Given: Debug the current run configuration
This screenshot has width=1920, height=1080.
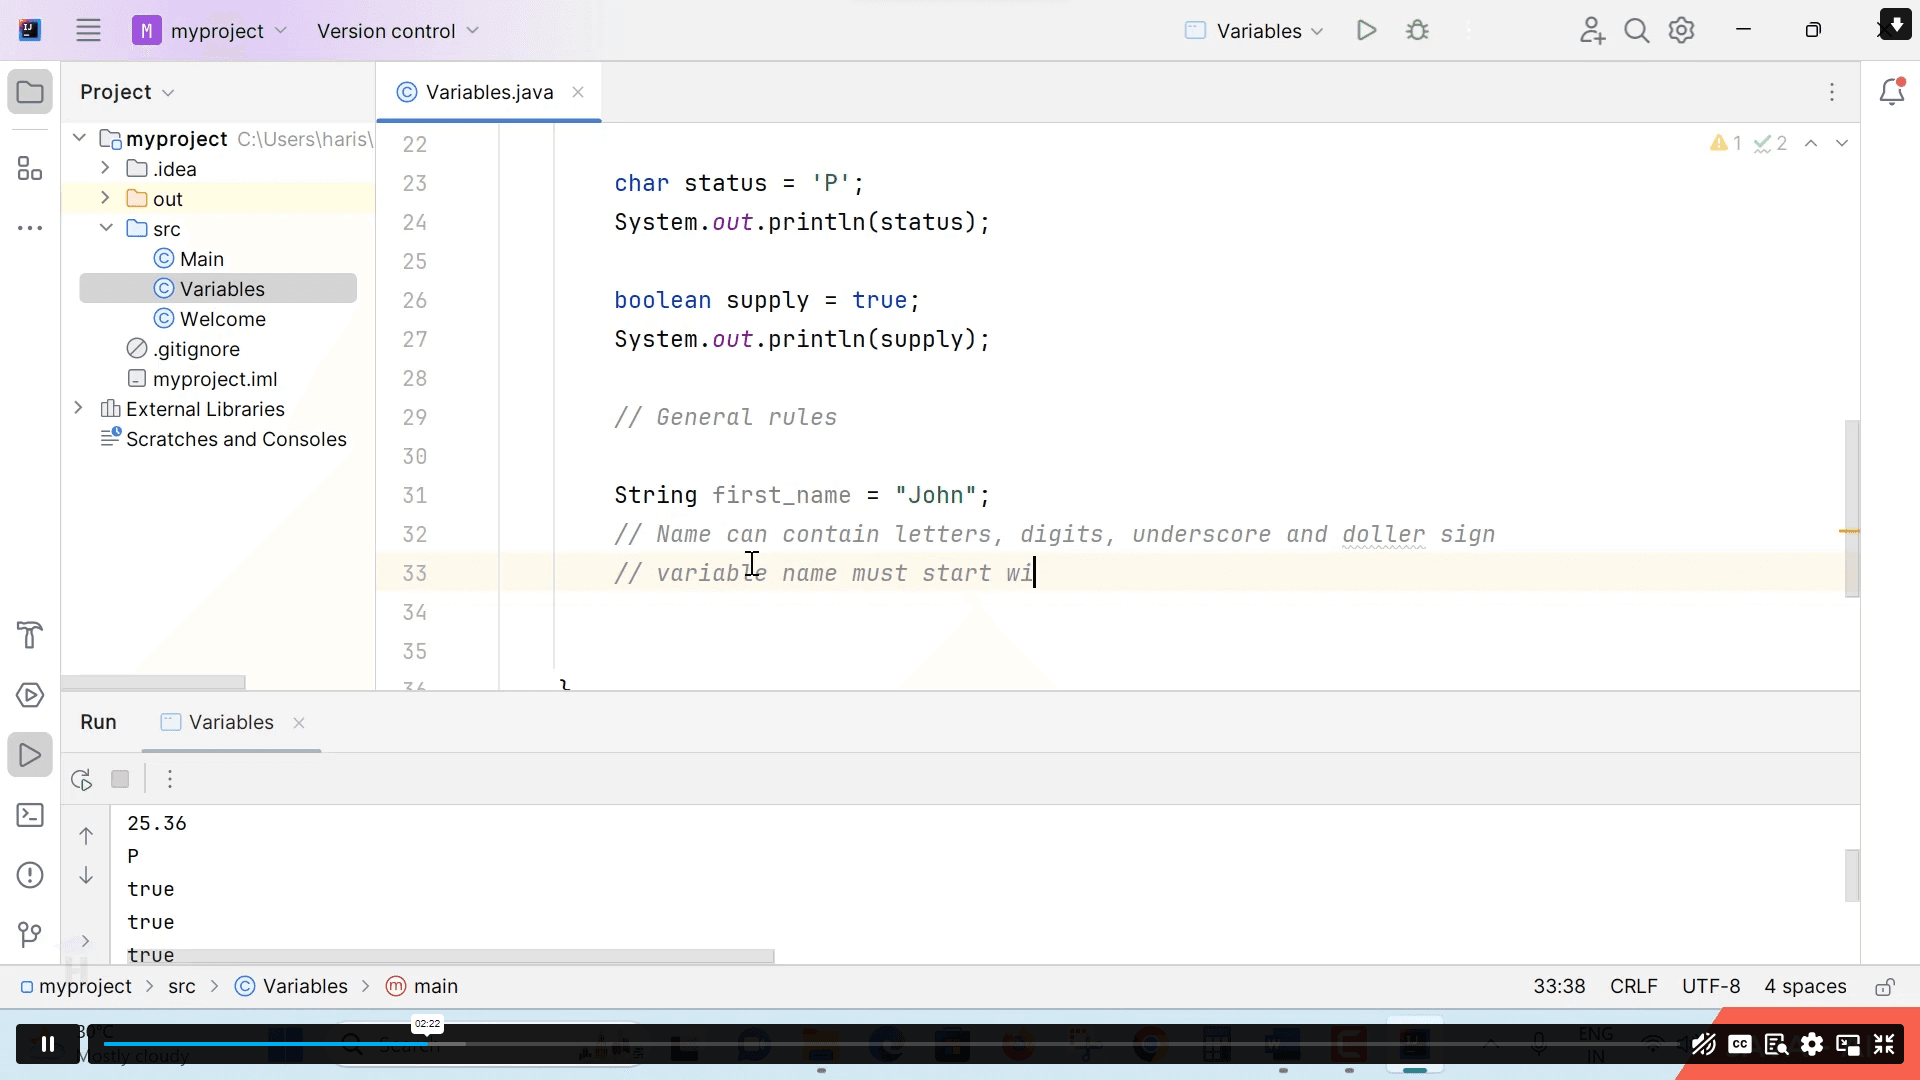Looking at the screenshot, I should [x=1419, y=31].
